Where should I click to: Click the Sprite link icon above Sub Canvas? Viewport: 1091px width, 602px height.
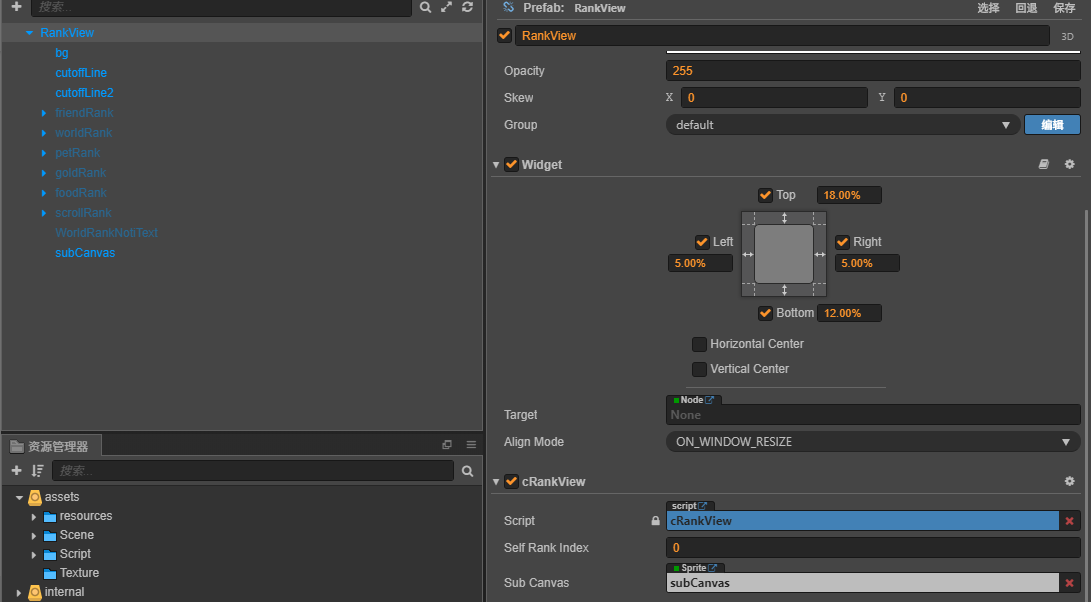tap(712, 568)
